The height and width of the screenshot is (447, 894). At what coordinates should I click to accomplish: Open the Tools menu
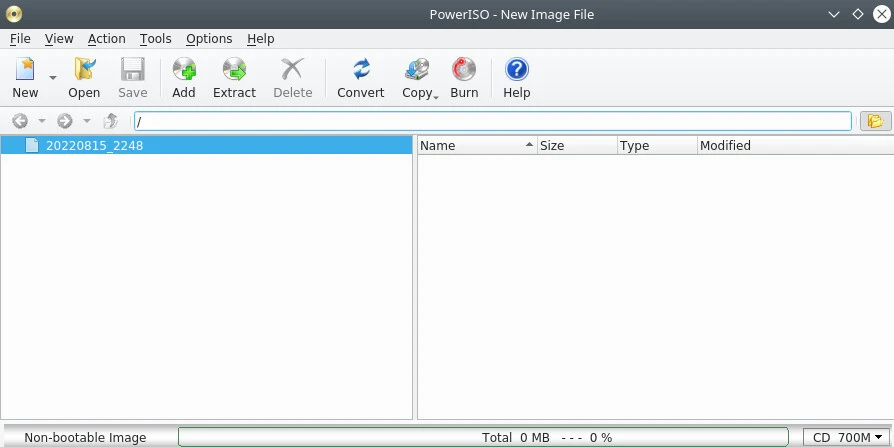point(155,38)
